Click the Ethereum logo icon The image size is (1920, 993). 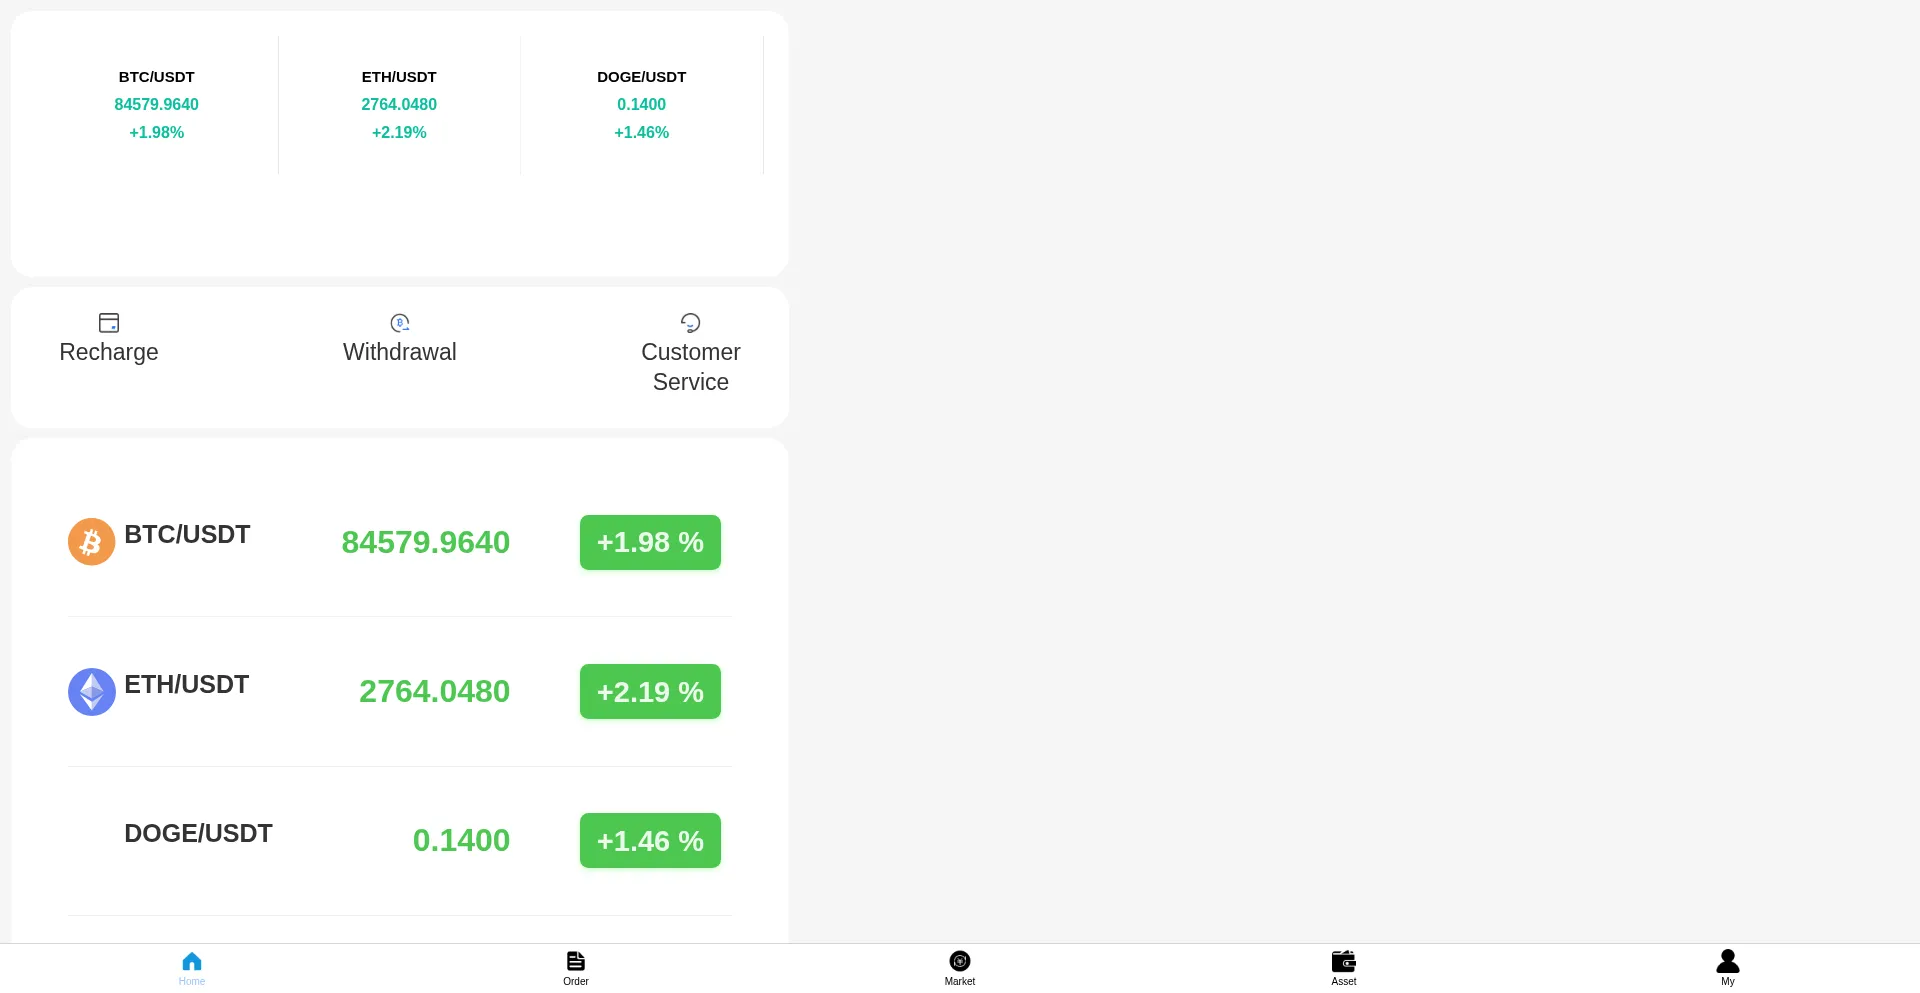[x=91, y=692]
